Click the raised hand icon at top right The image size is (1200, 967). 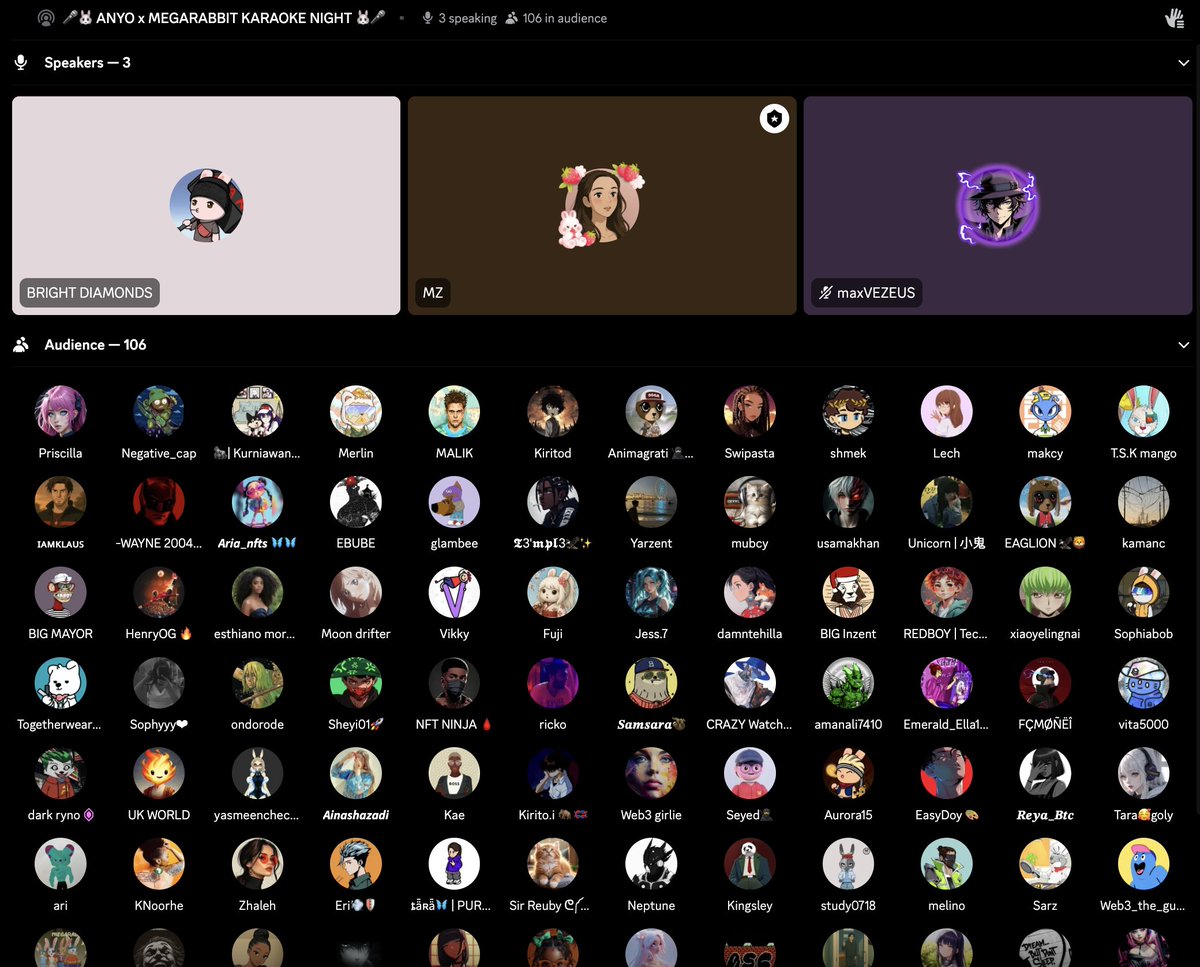(1174, 17)
